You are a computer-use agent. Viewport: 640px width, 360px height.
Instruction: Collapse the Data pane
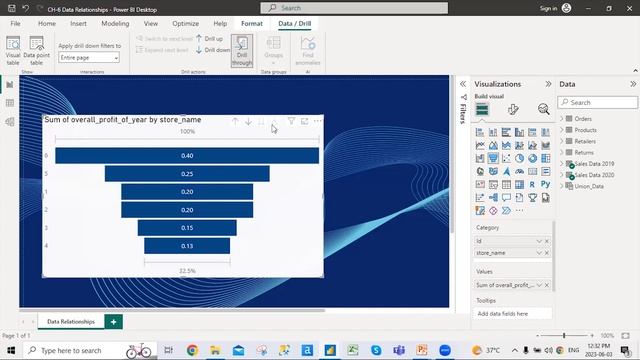[x=633, y=84]
